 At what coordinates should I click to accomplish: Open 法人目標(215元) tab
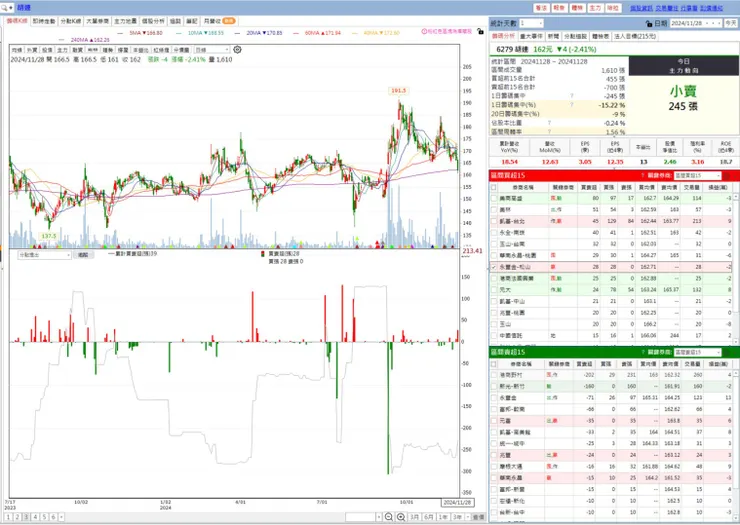tap(635, 36)
